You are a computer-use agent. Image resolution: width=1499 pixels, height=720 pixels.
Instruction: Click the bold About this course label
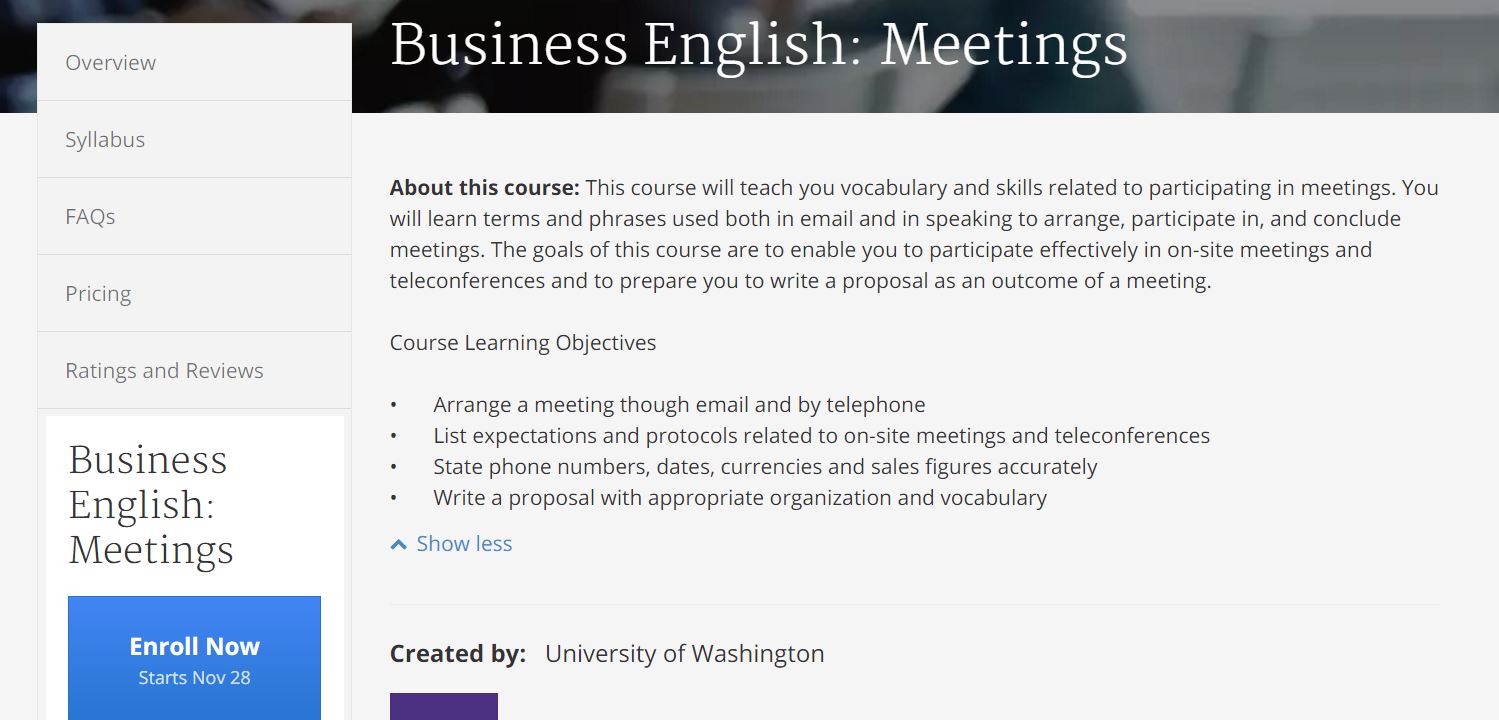tap(484, 188)
